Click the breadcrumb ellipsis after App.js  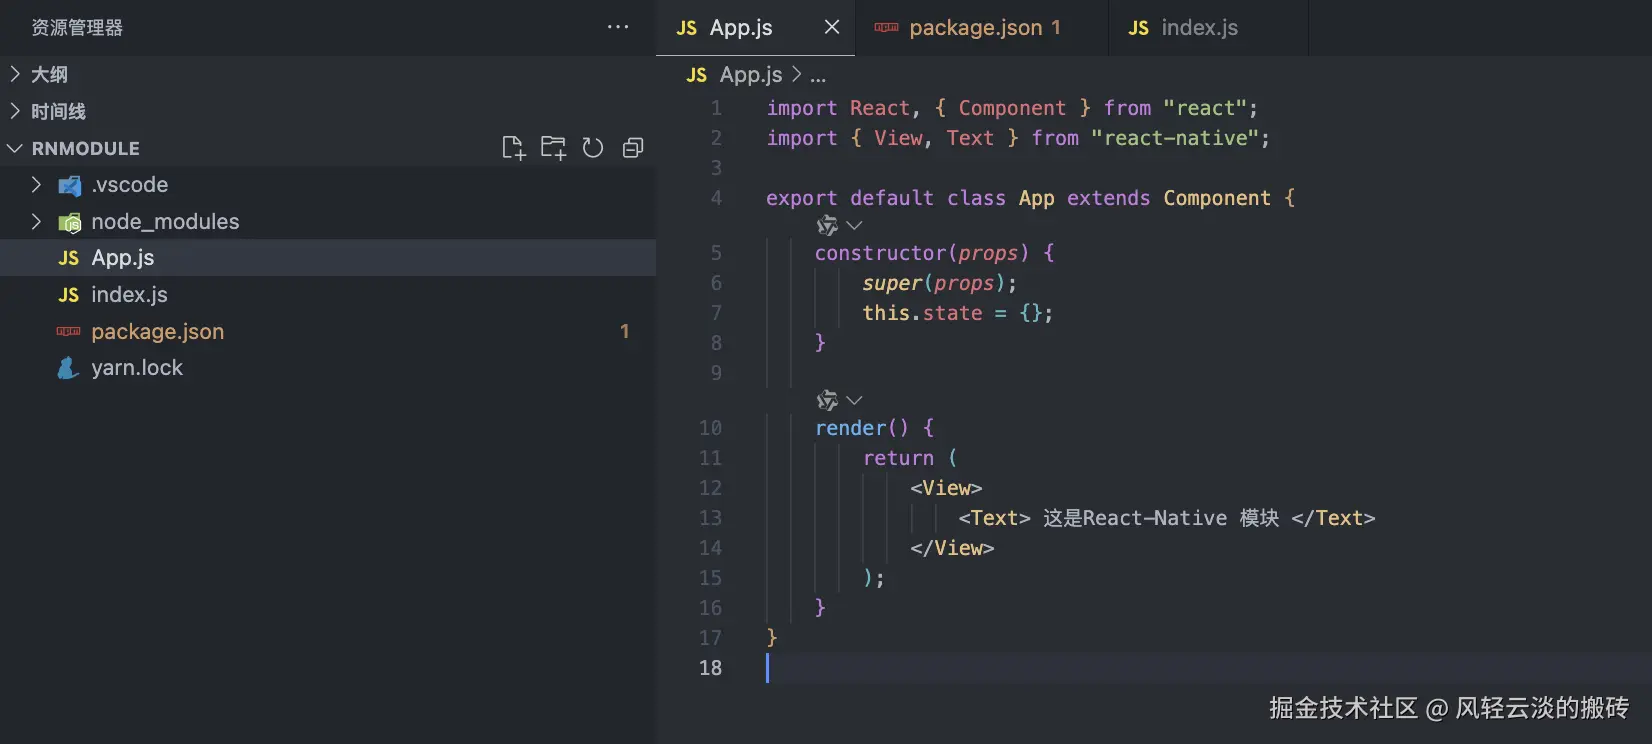coord(818,76)
